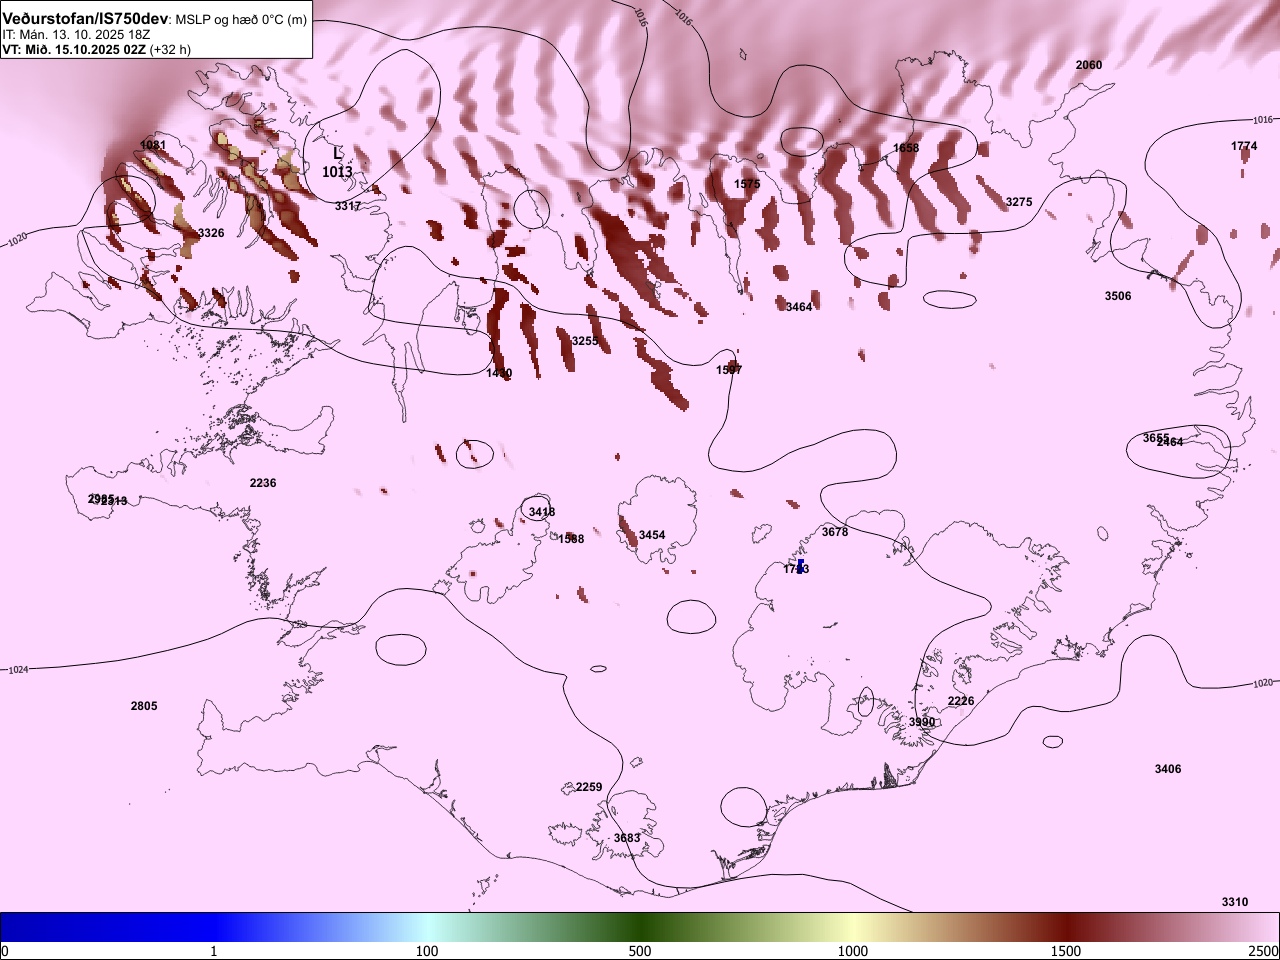The image size is (1280, 960).
Task: Click the 3990 height value
Action: (922, 722)
